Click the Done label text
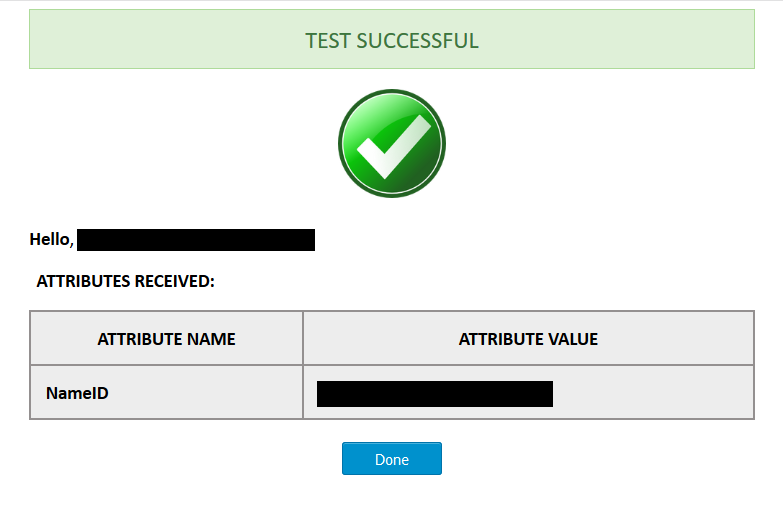Viewport: 783px width, 515px height. click(392, 460)
